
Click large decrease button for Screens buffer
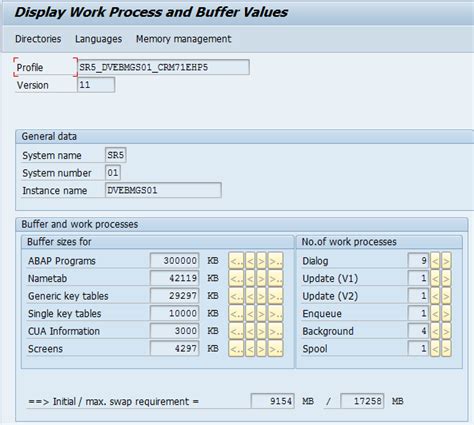[236, 349]
